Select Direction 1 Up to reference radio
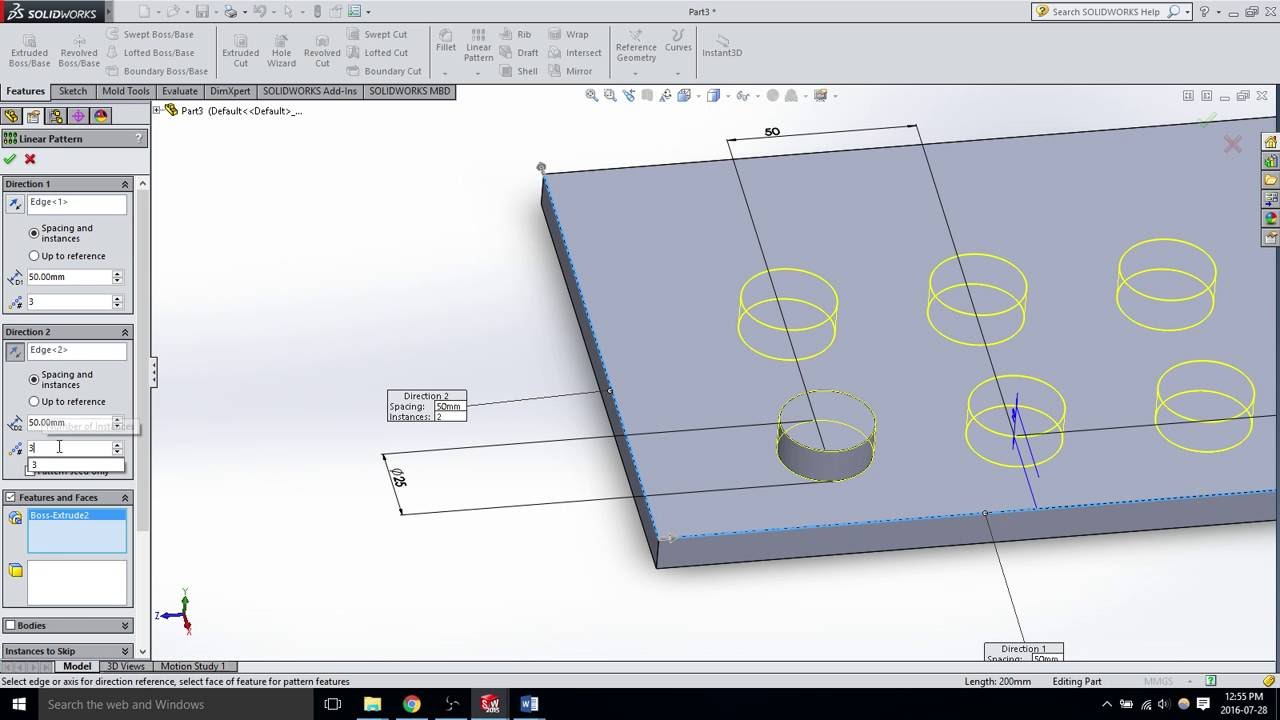Screen dimensions: 1280x720 coord(34,256)
